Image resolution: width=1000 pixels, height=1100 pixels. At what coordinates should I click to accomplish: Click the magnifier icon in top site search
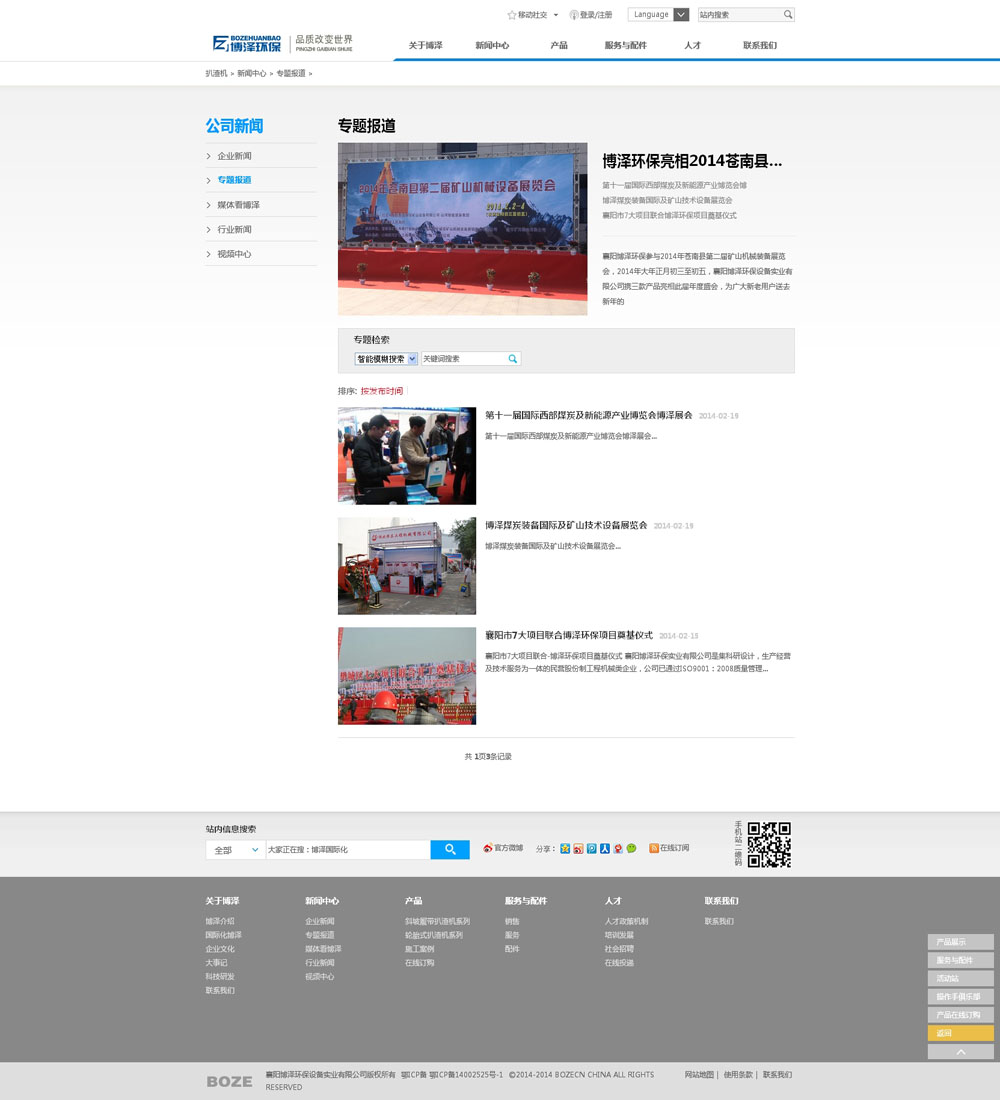[788, 15]
